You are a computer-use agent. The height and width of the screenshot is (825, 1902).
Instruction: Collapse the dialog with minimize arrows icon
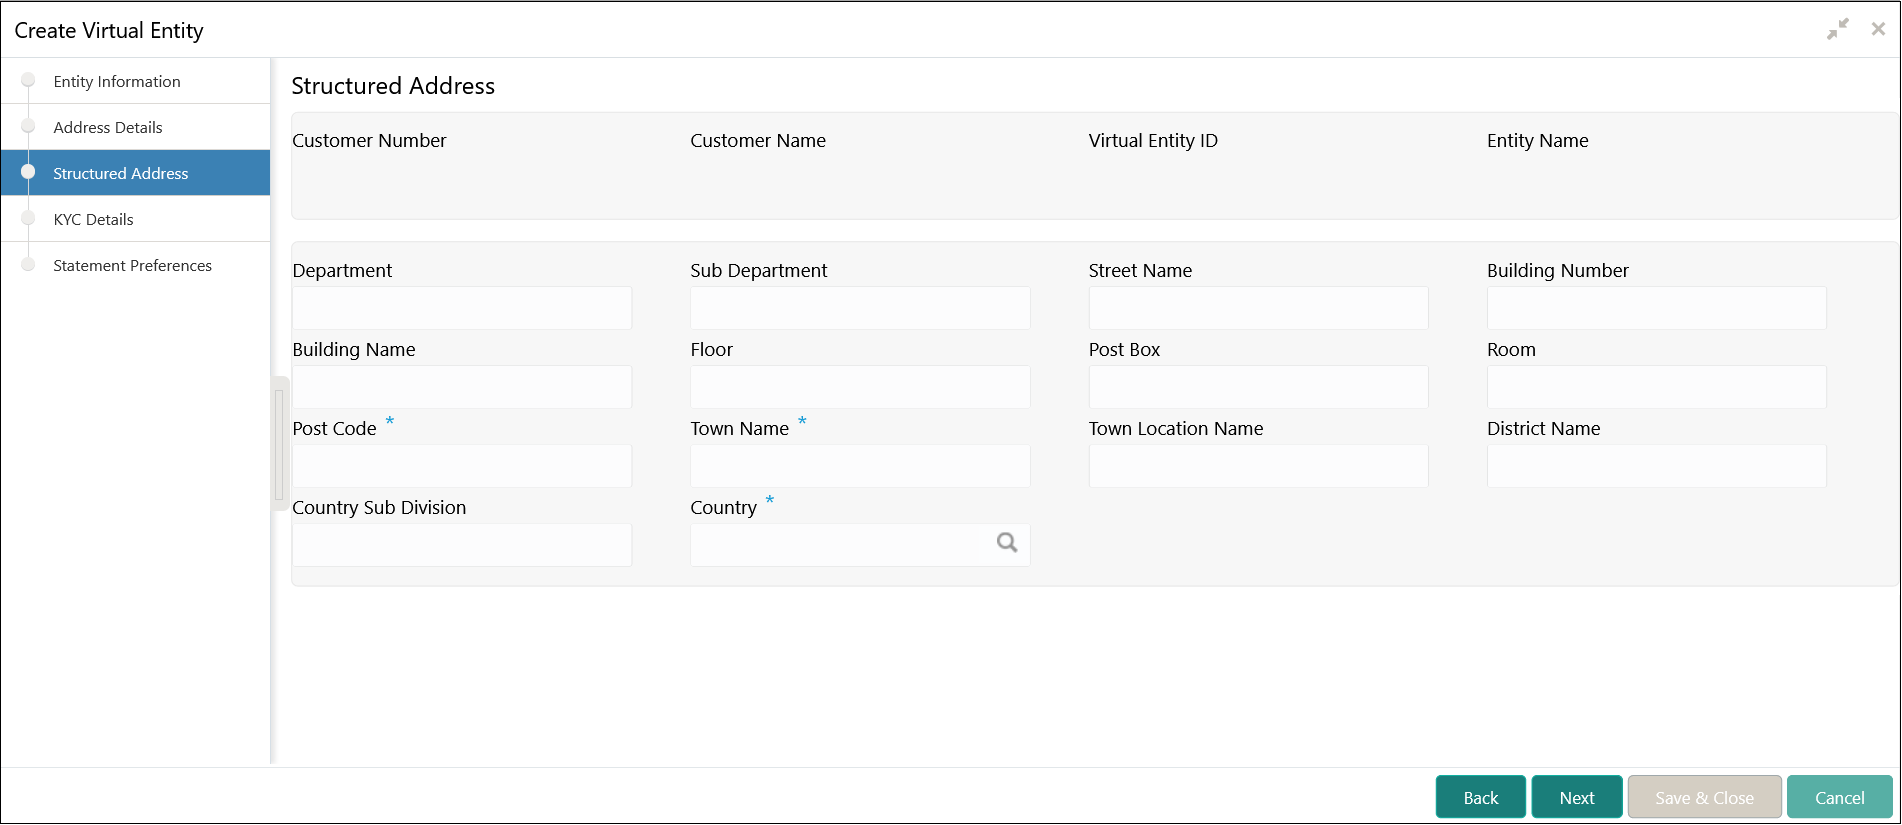point(1838,30)
